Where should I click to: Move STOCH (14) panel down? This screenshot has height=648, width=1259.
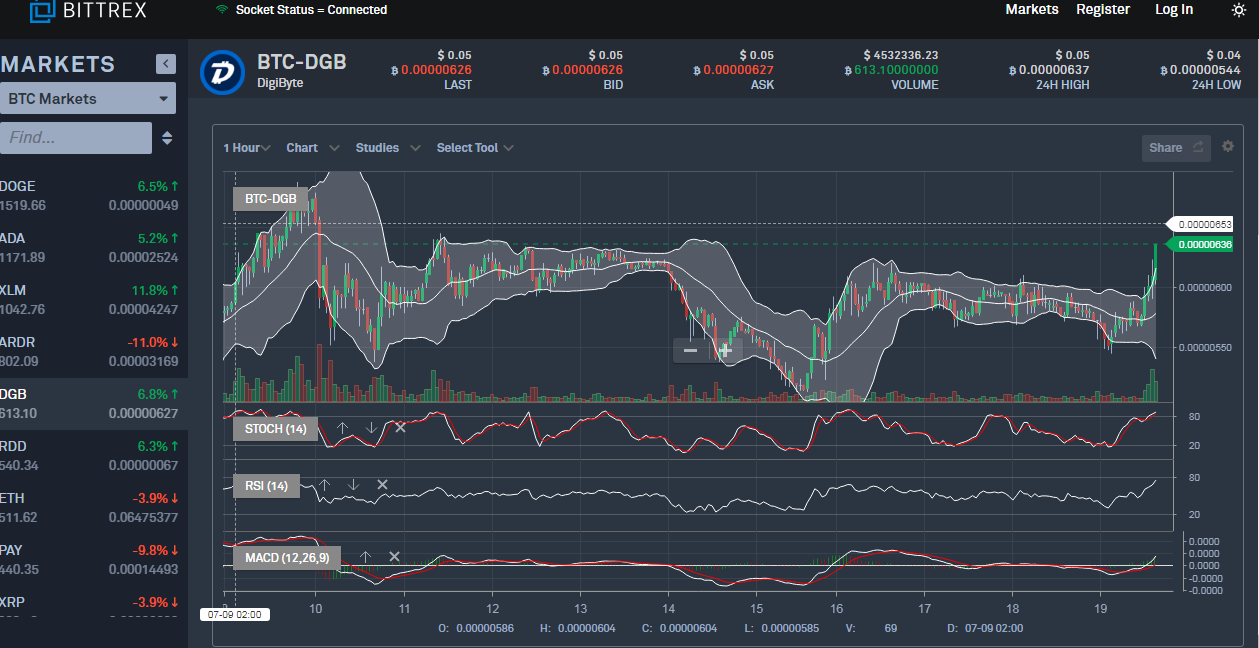pyautogui.click(x=371, y=427)
